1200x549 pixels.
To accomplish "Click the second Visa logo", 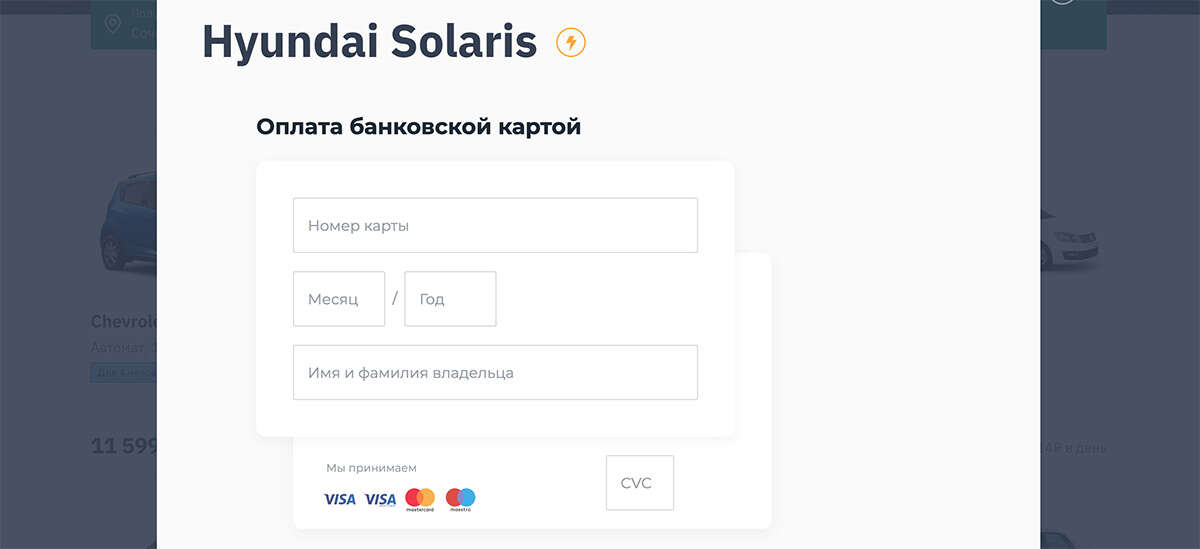I will pos(380,499).
